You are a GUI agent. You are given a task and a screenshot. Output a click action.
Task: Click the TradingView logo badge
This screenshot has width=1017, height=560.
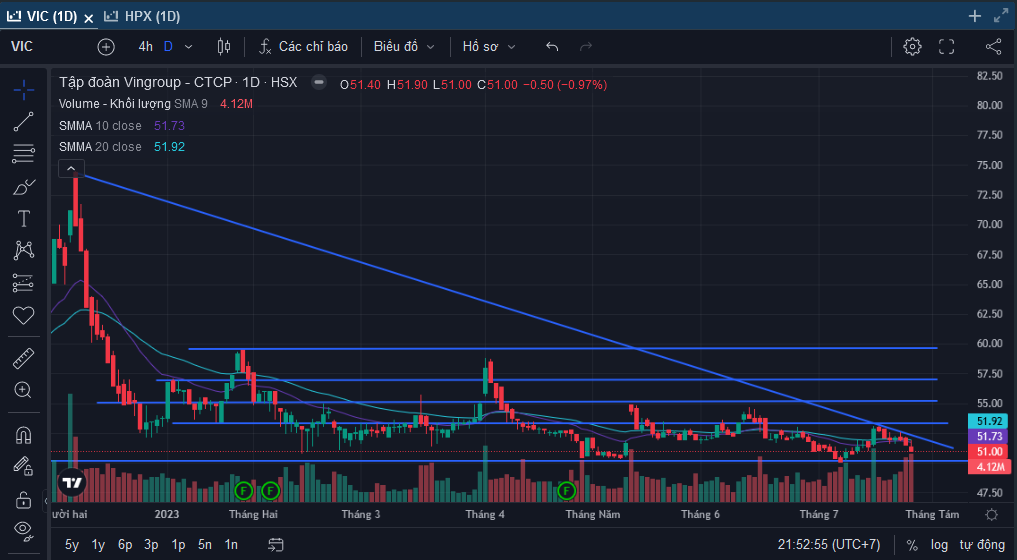tap(72, 483)
